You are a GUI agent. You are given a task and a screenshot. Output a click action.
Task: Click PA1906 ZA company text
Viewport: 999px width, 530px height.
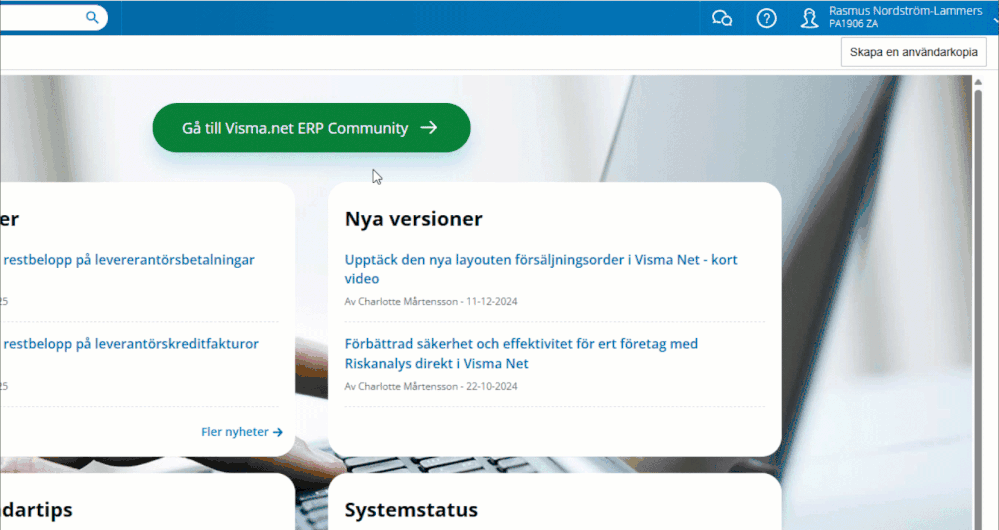pyautogui.click(x=853, y=24)
